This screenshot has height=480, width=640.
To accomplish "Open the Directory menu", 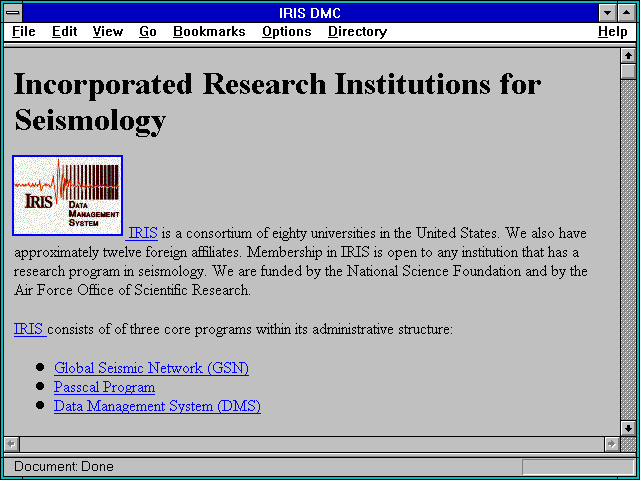I will pyautogui.click(x=357, y=32).
